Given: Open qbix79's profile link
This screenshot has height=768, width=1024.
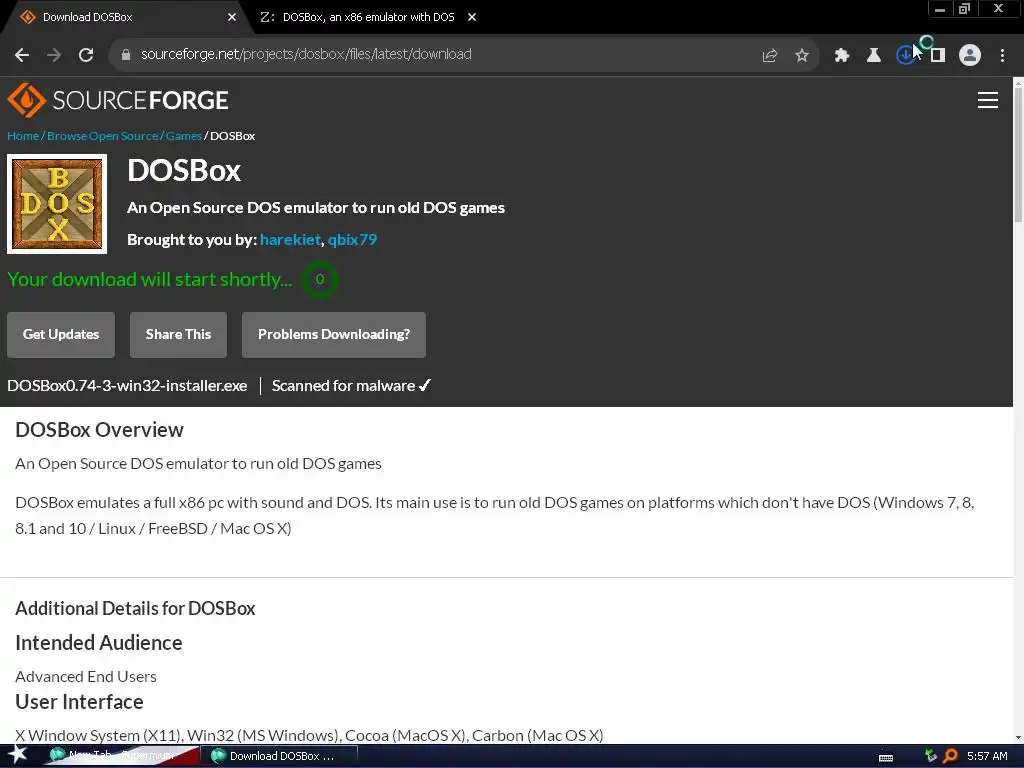Looking at the screenshot, I should [353, 240].
